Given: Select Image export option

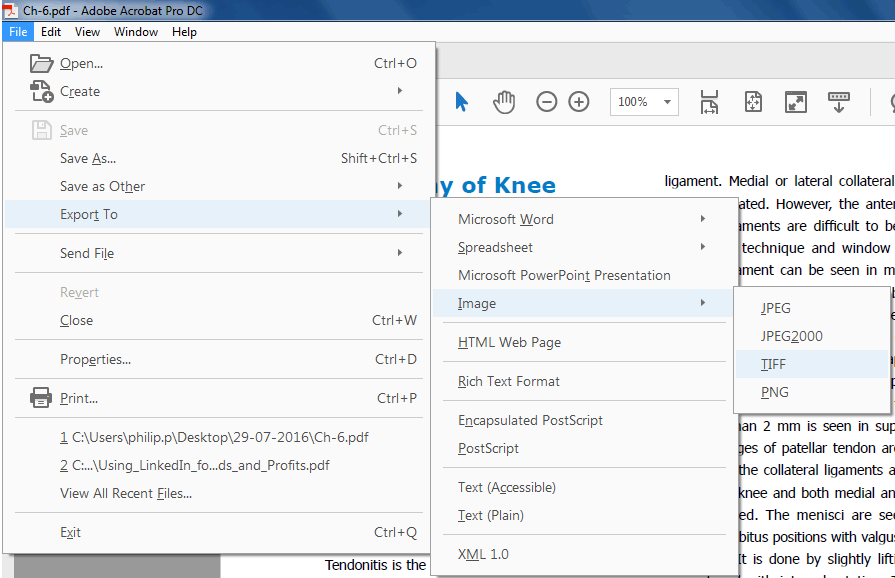Looking at the screenshot, I should coord(583,303).
